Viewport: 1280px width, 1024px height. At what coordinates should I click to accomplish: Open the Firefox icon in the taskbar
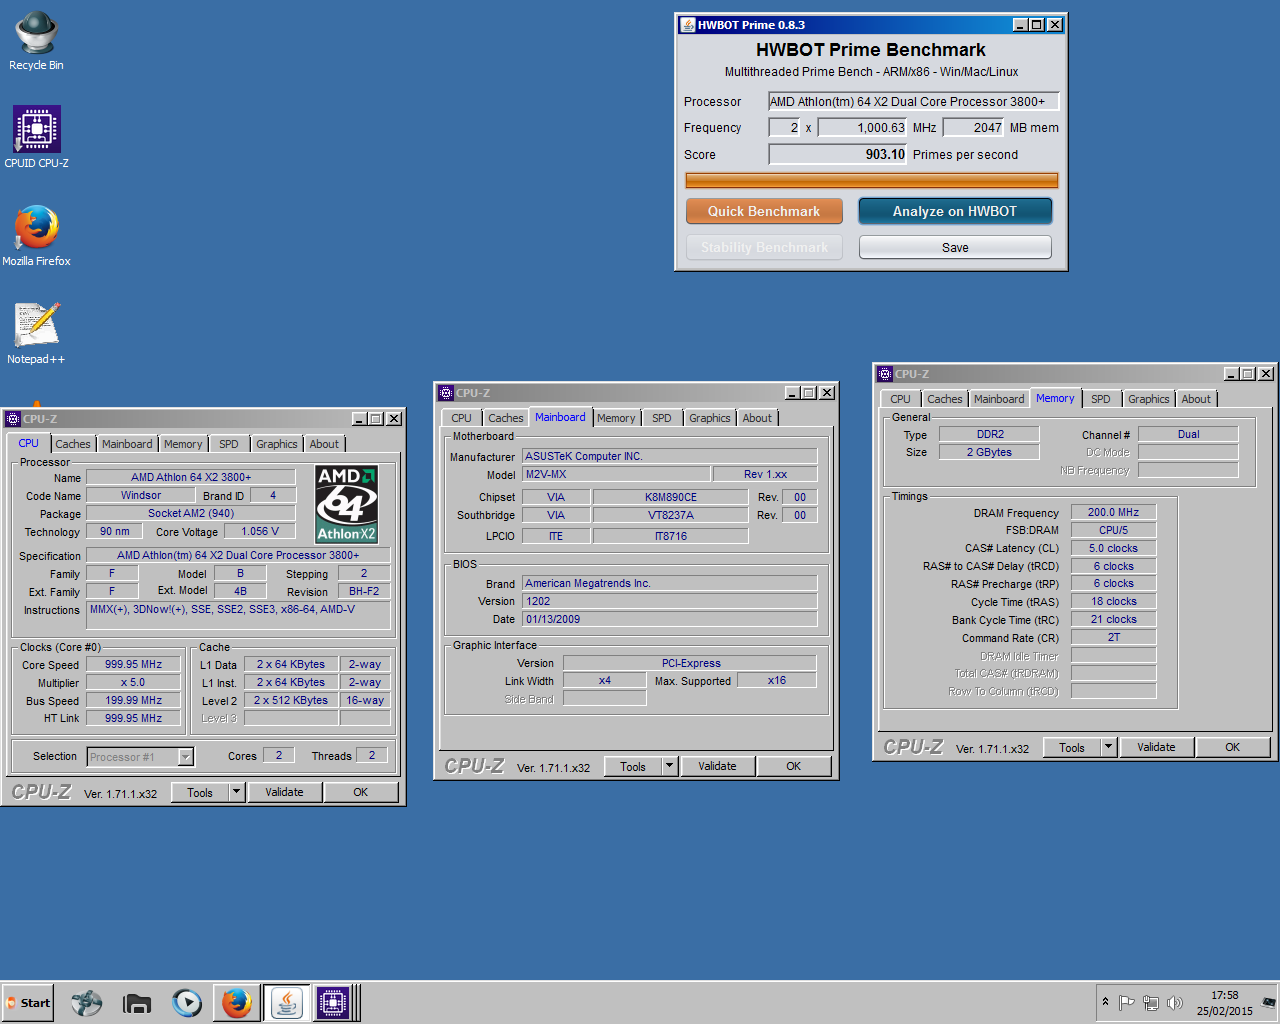pyautogui.click(x=237, y=1003)
